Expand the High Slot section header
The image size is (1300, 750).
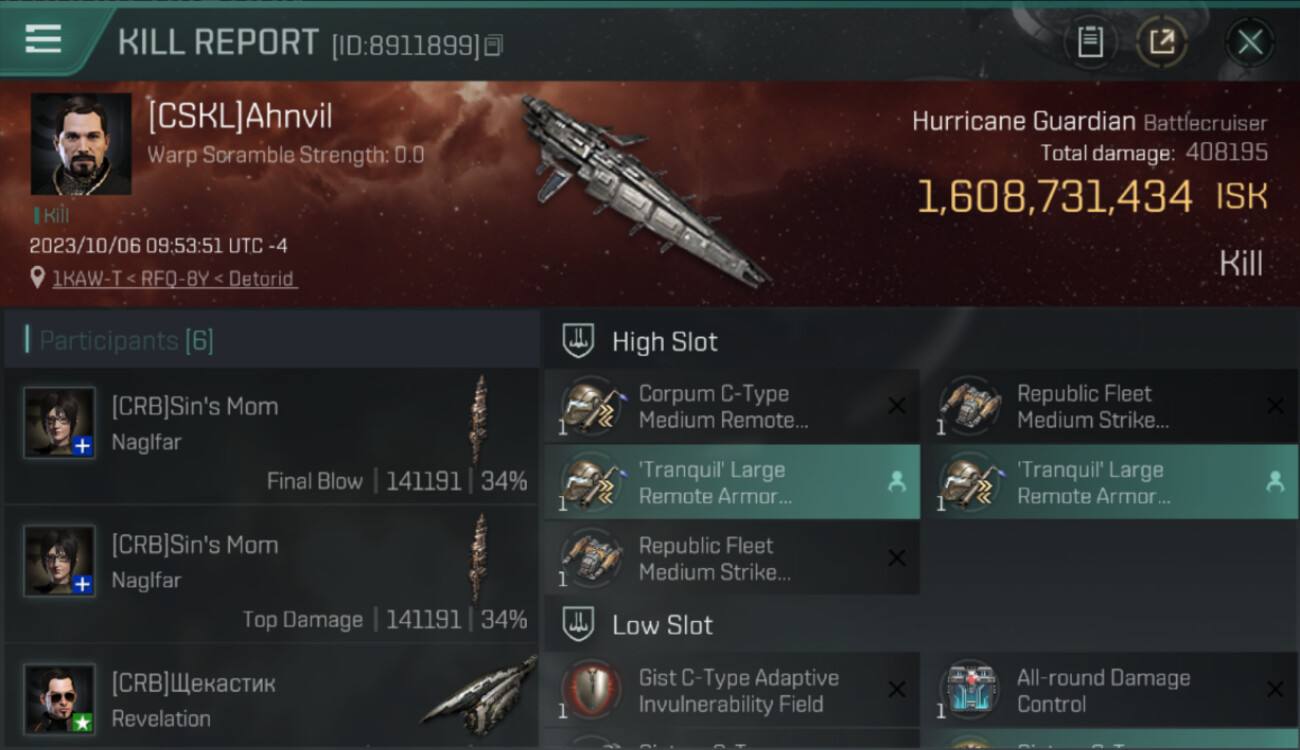tap(921, 341)
